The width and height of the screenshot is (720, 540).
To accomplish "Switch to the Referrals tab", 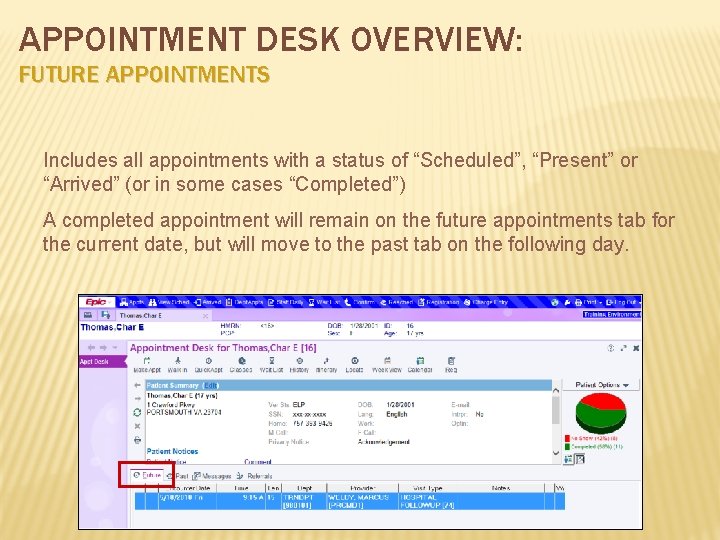I will point(254,476).
